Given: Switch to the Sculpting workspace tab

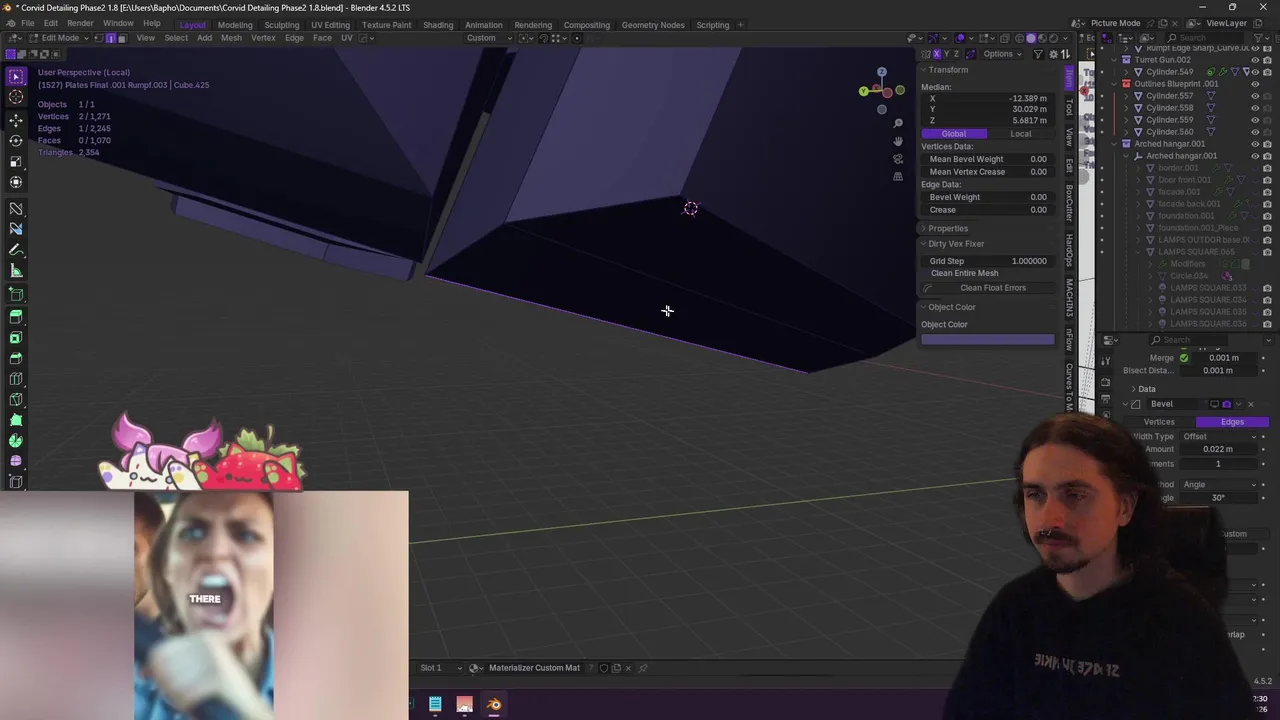Looking at the screenshot, I should [x=282, y=25].
